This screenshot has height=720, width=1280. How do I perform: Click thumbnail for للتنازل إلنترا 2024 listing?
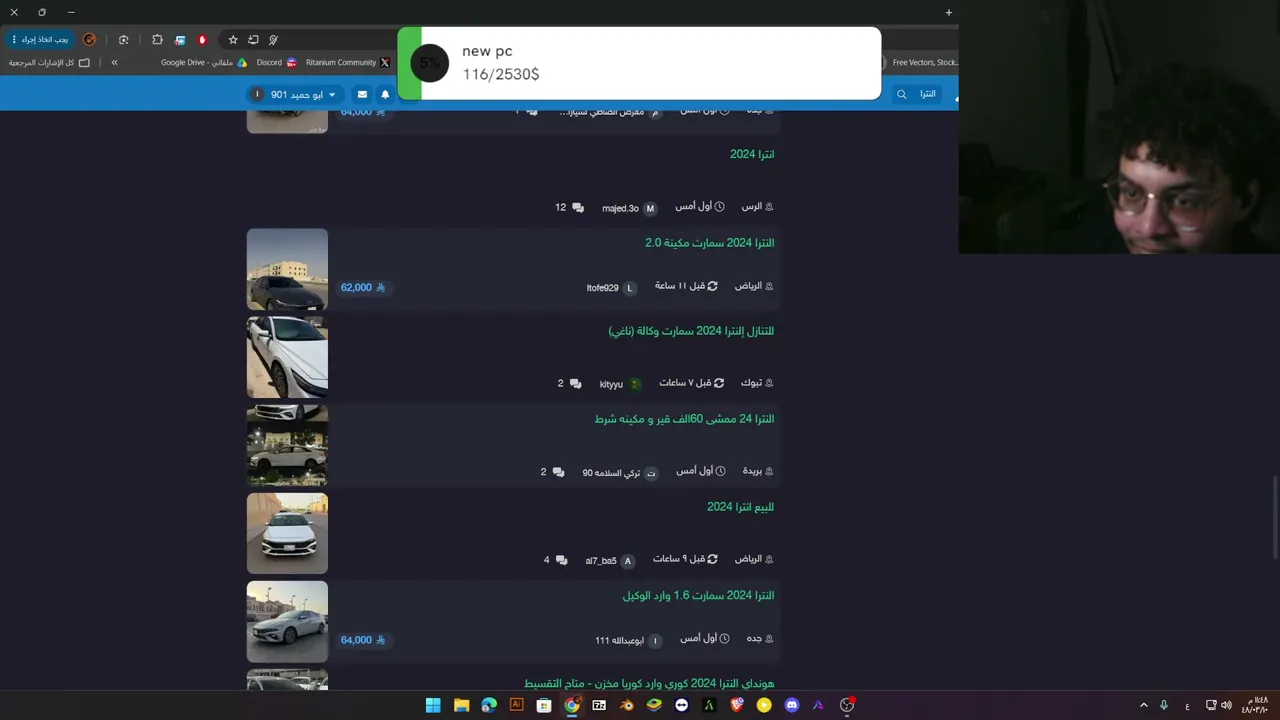click(x=287, y=357)
